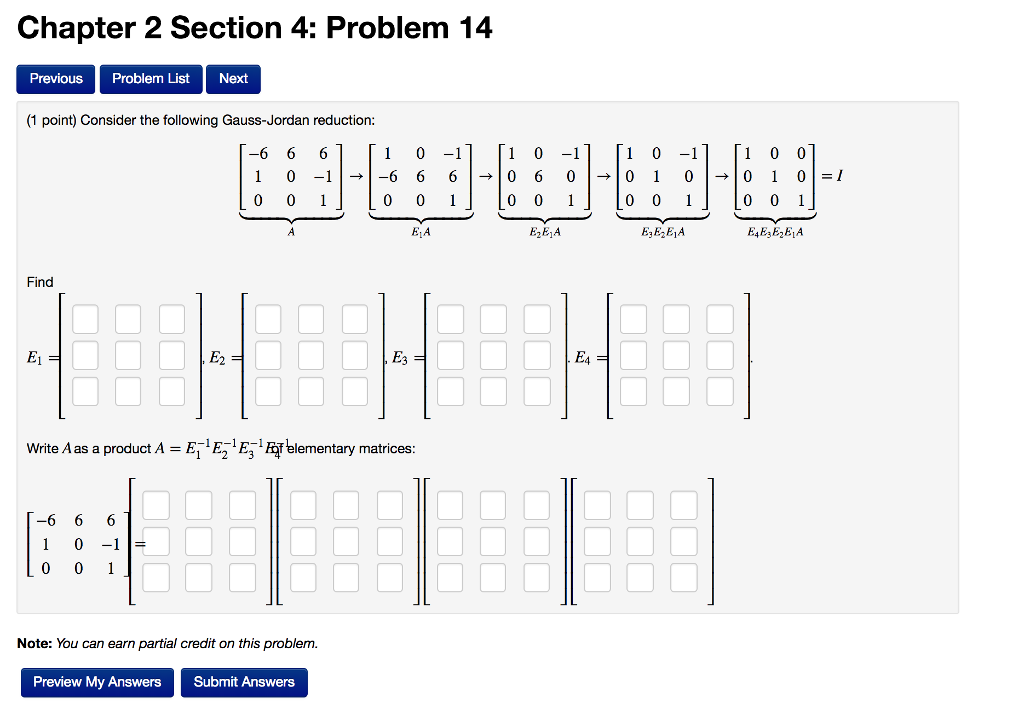This screenshot has height=715, width=1024.
Task: Click Preview My Answers
Action: click(97, 682)
